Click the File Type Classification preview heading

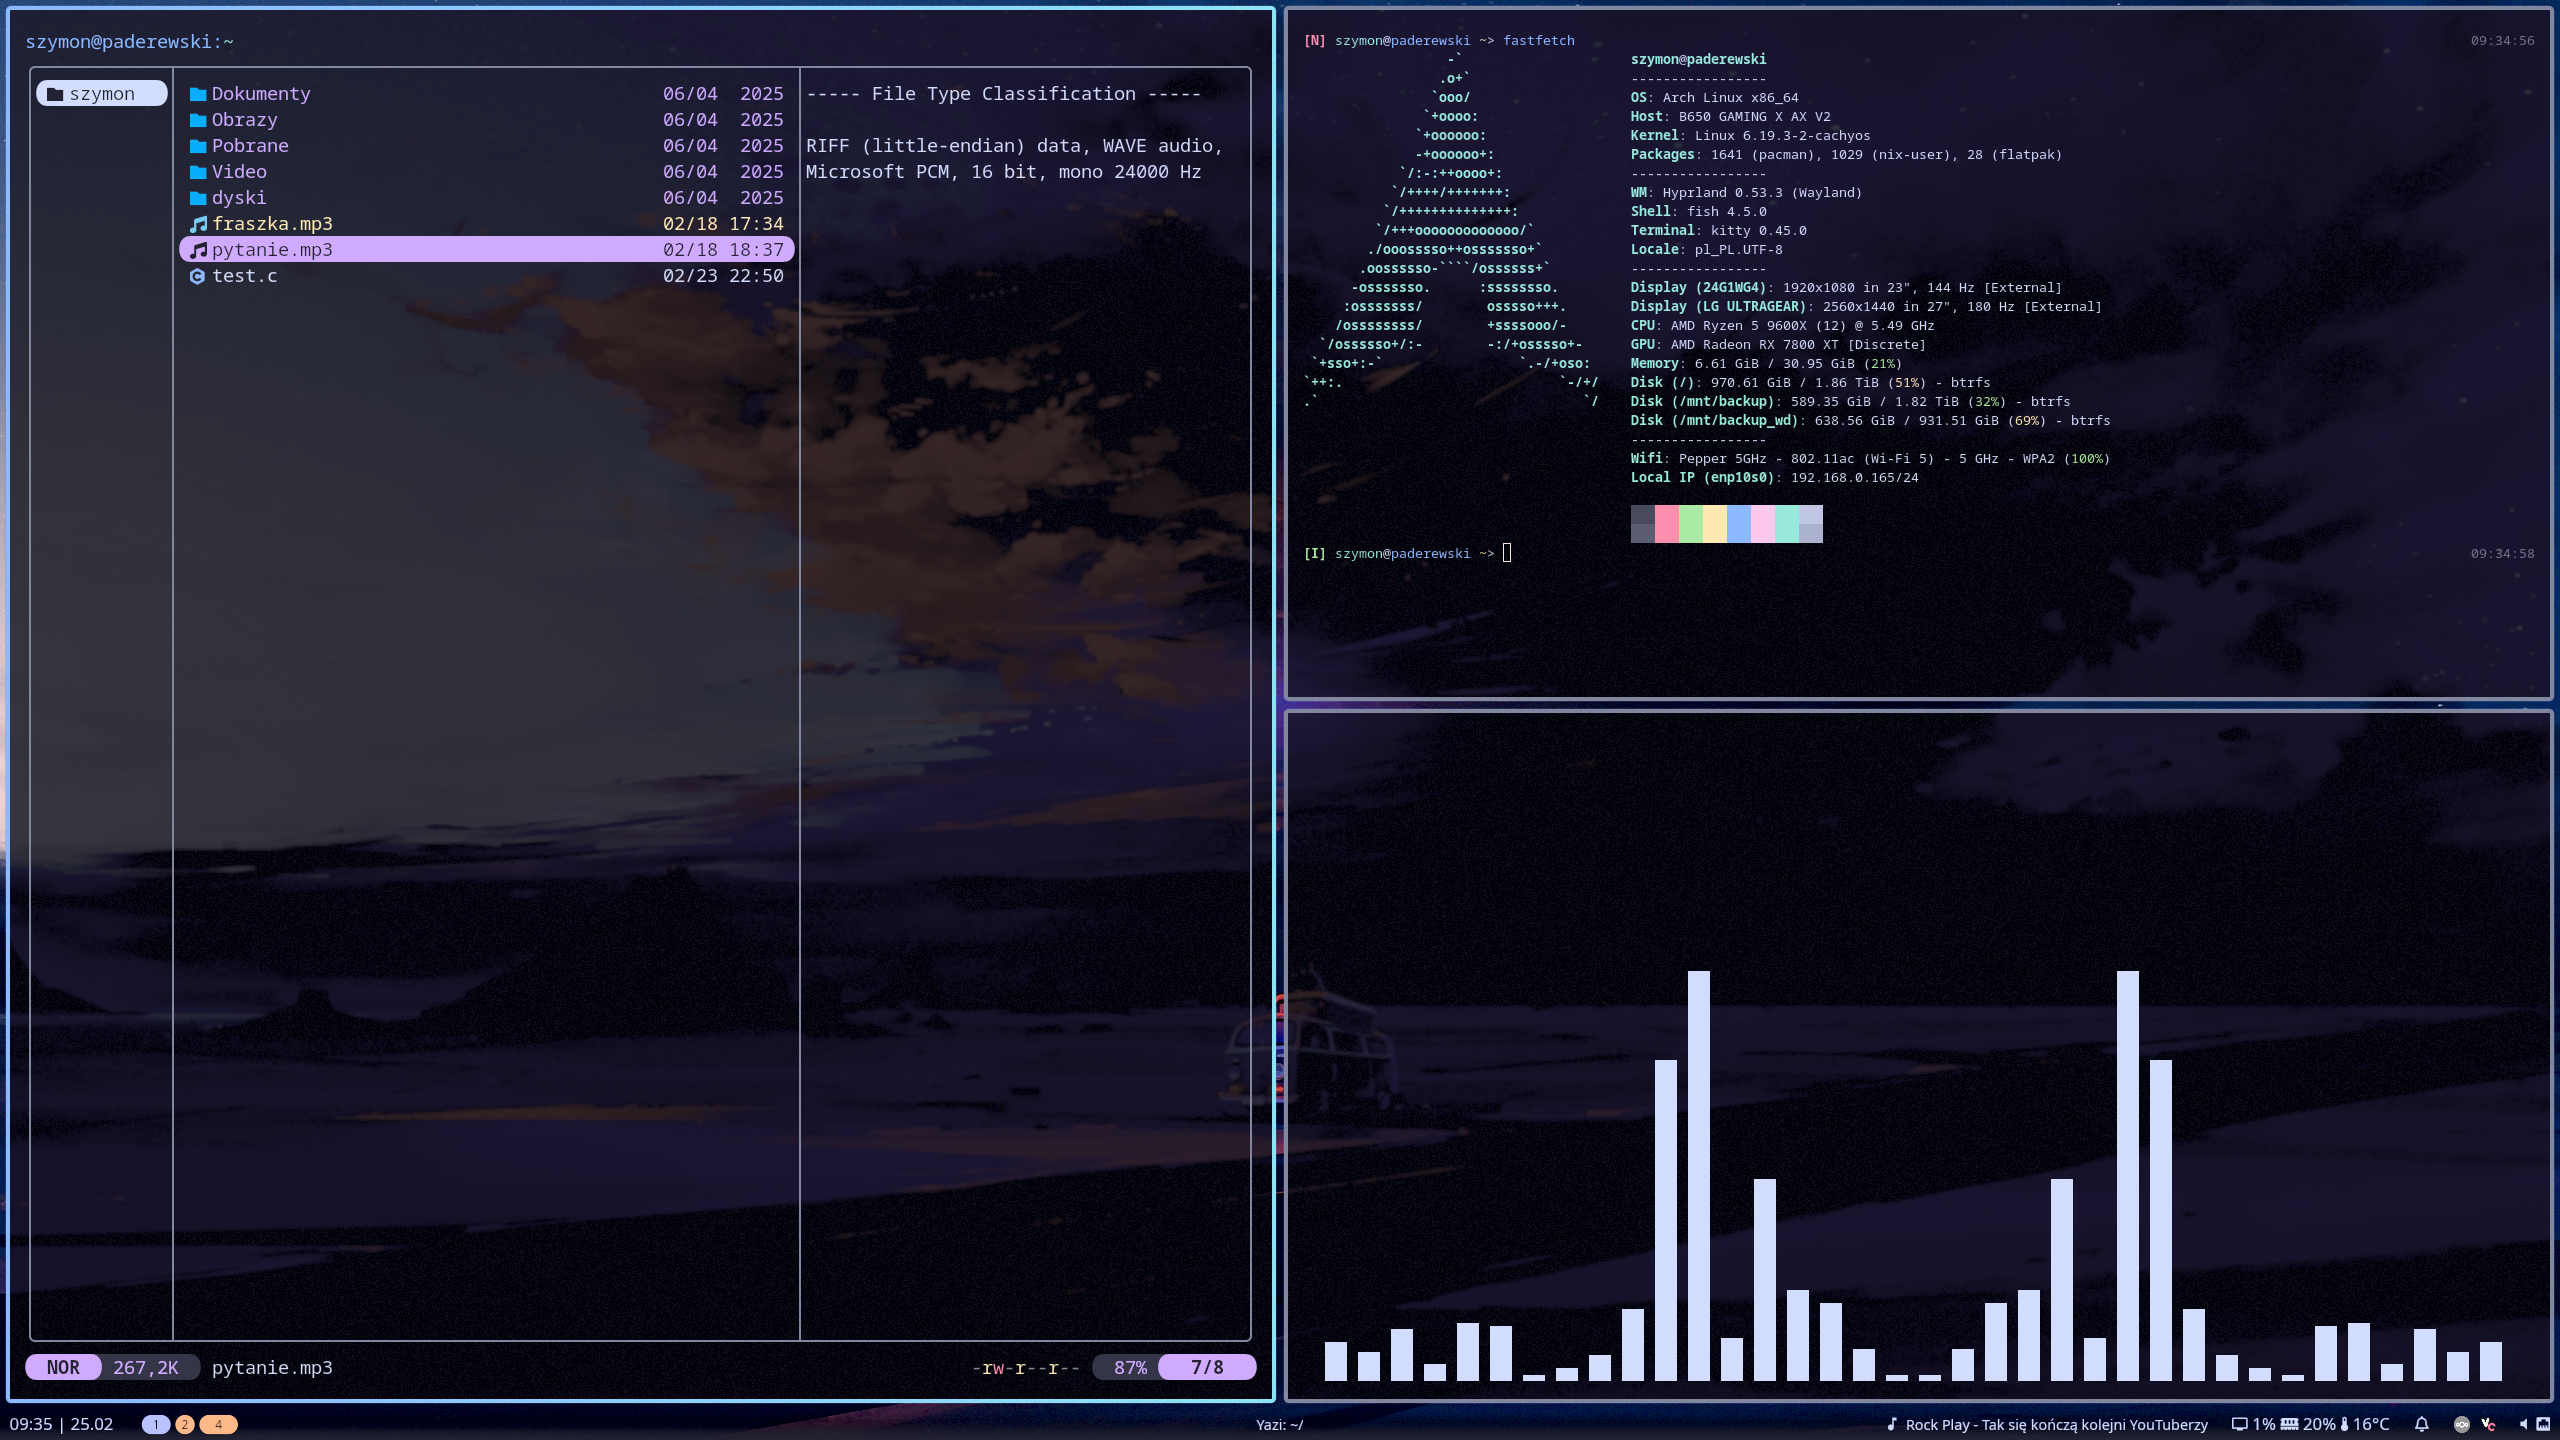tap(1004, 94)
